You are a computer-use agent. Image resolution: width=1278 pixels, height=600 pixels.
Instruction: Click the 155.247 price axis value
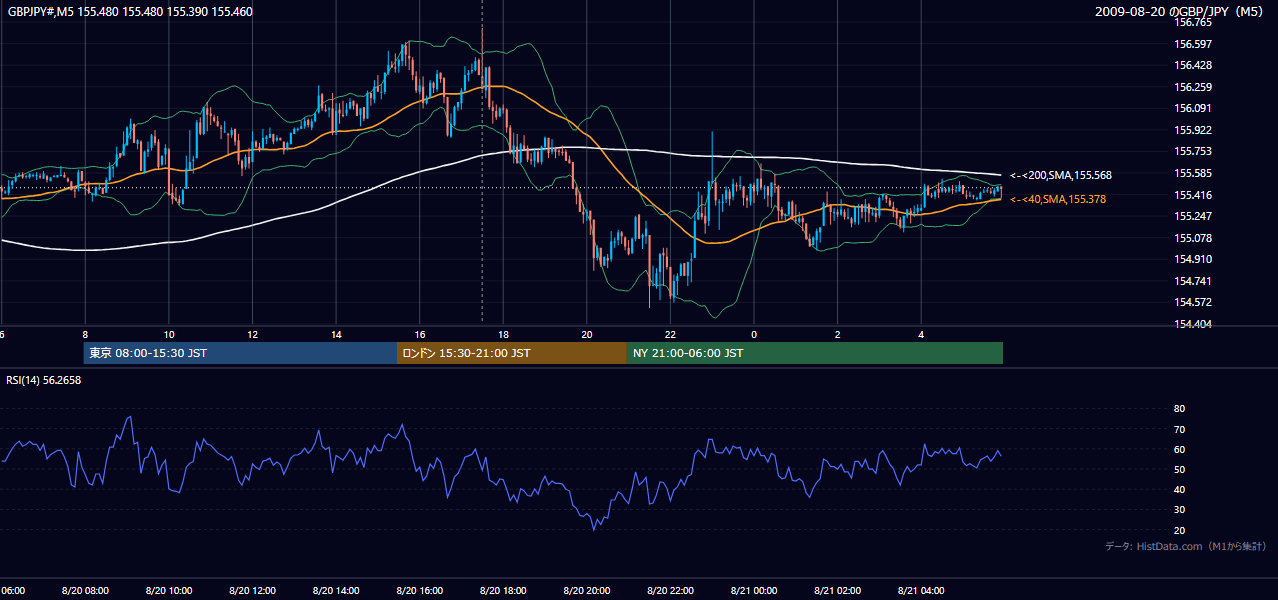(x=1193, y=216)
